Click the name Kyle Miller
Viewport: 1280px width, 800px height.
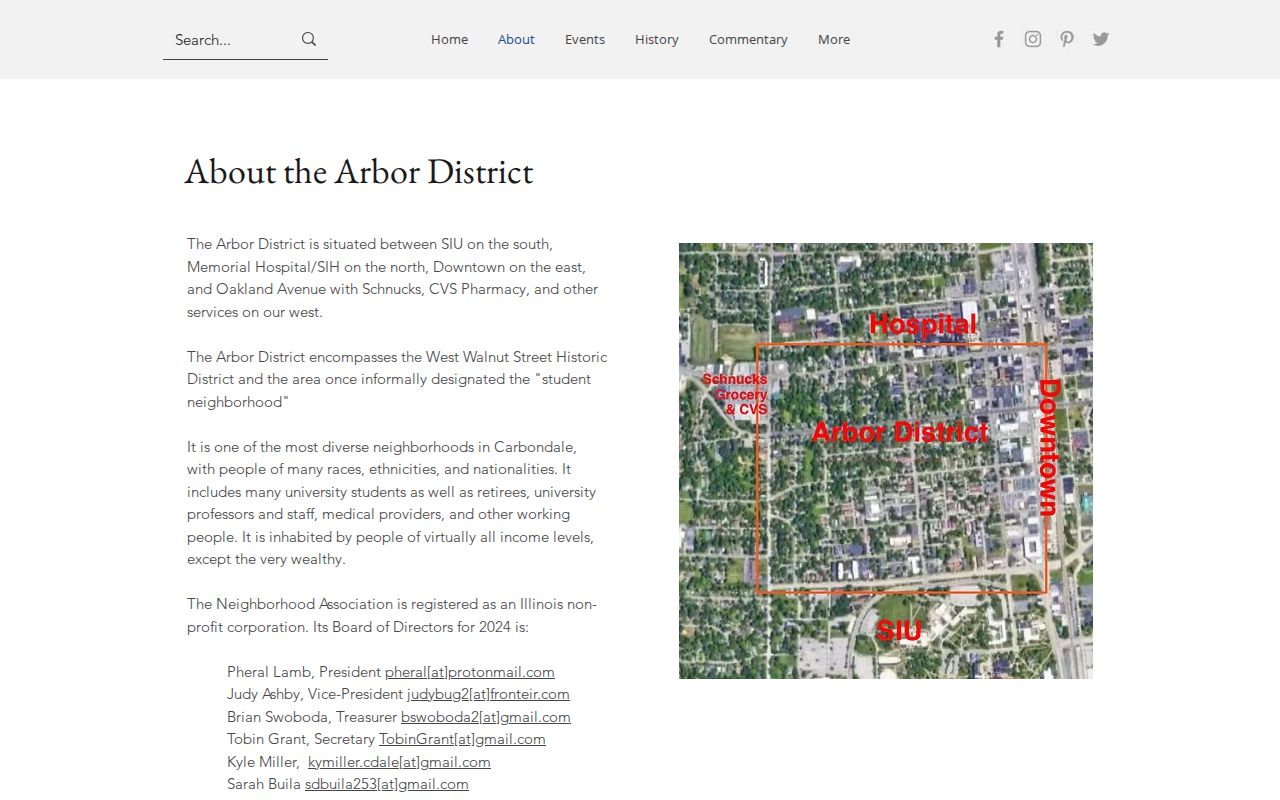click(x=261, y=762)
